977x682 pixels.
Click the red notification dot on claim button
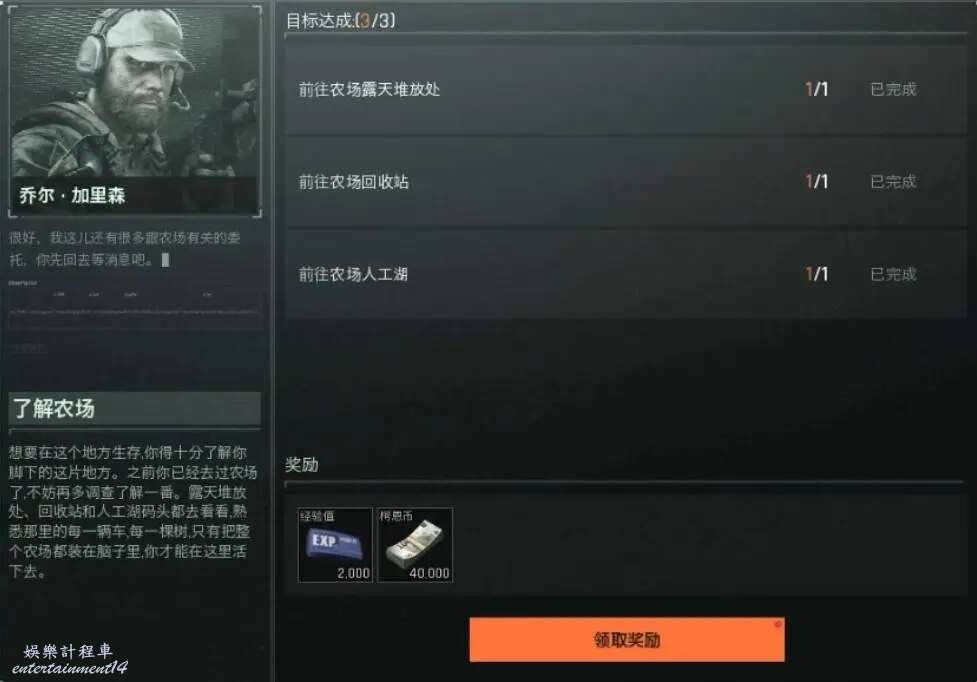point(777,624)
